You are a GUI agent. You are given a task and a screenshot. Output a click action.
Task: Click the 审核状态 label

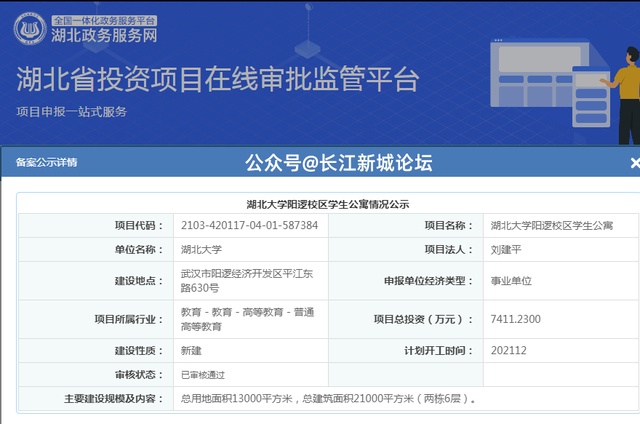coord(139,375)
